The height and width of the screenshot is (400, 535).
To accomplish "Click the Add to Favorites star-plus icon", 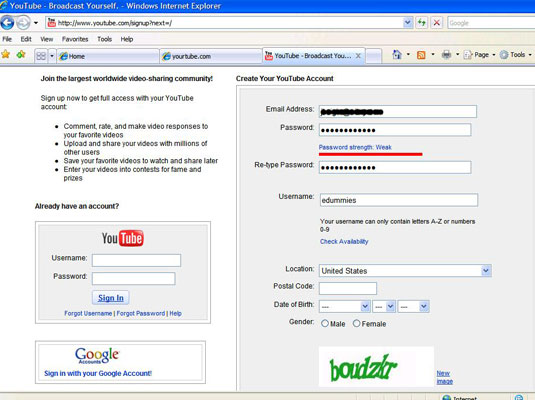I will [x=21, y=54].
